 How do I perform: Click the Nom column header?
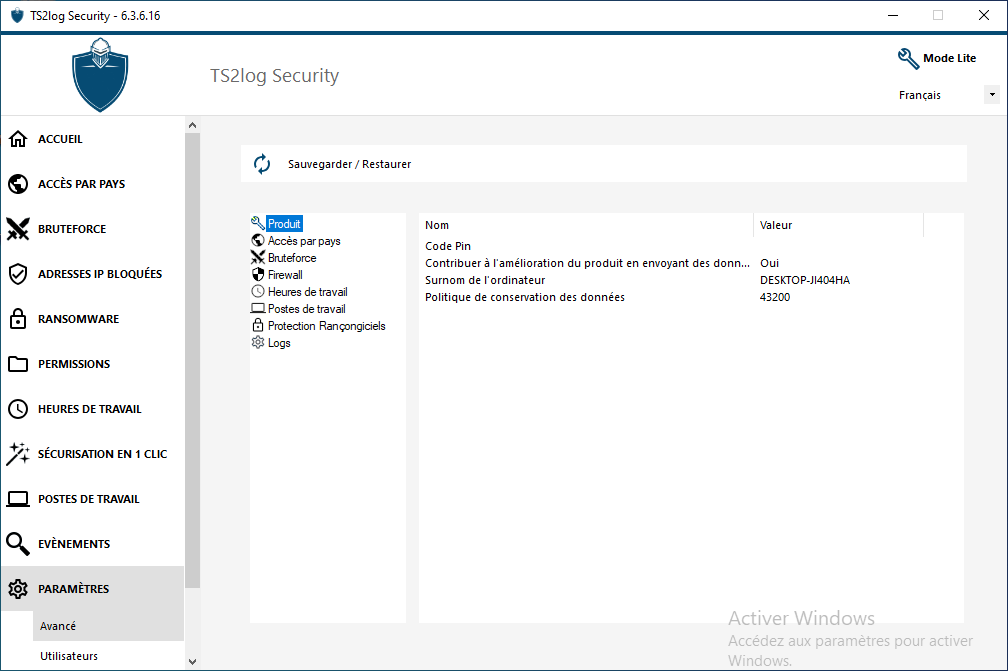point(586,225)
